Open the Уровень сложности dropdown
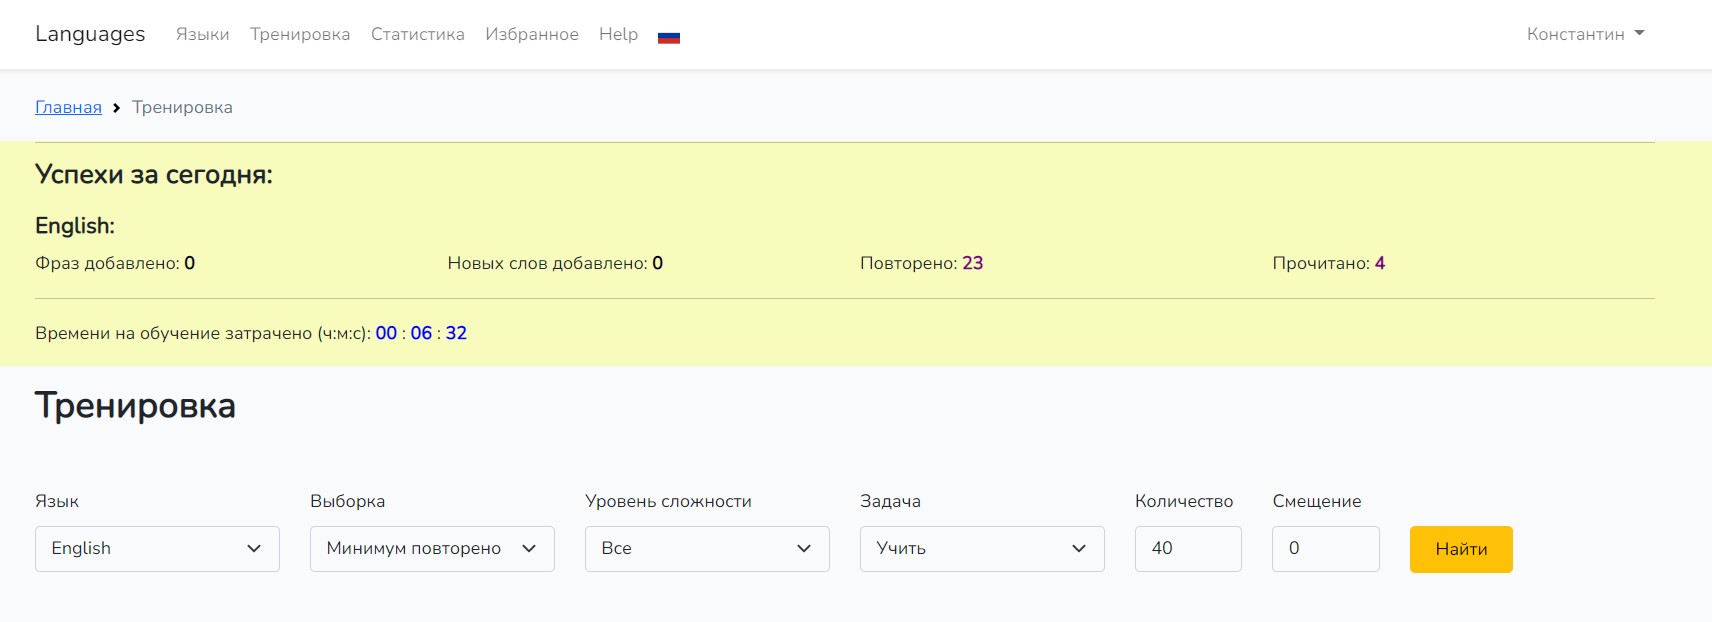This screenshot has width=1712, height=622. point(707,549)
